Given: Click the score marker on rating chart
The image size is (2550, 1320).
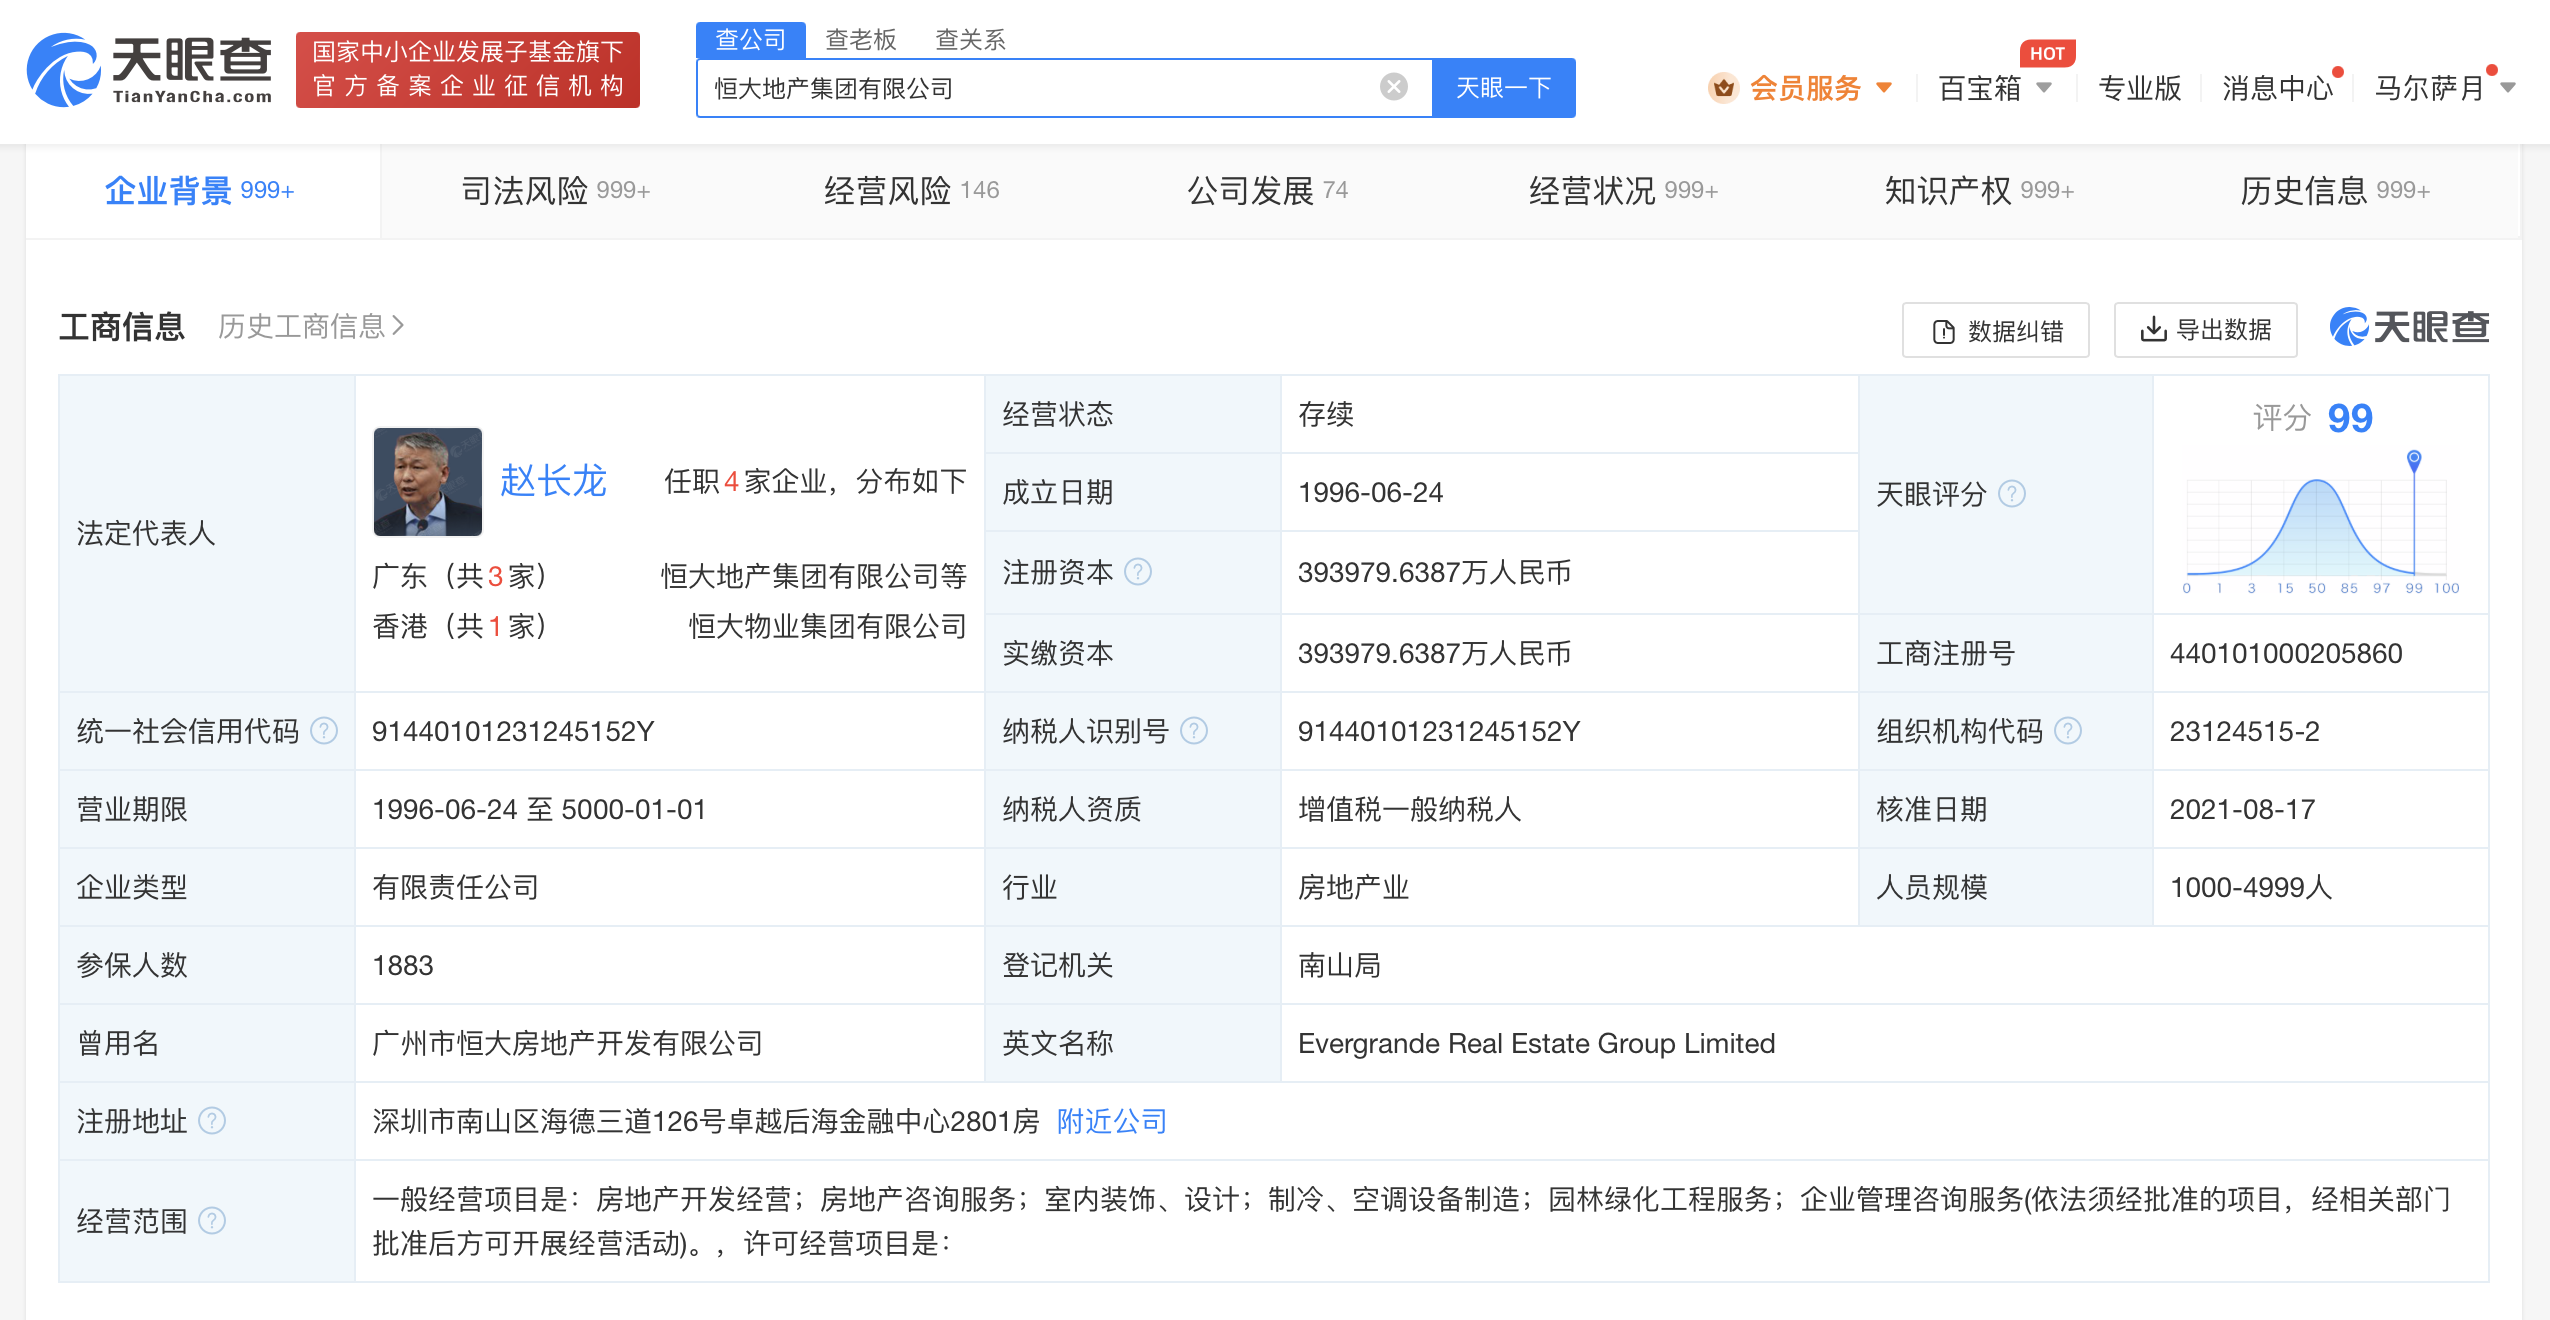Looking at the screenshot, I should tap(2414, 459).
